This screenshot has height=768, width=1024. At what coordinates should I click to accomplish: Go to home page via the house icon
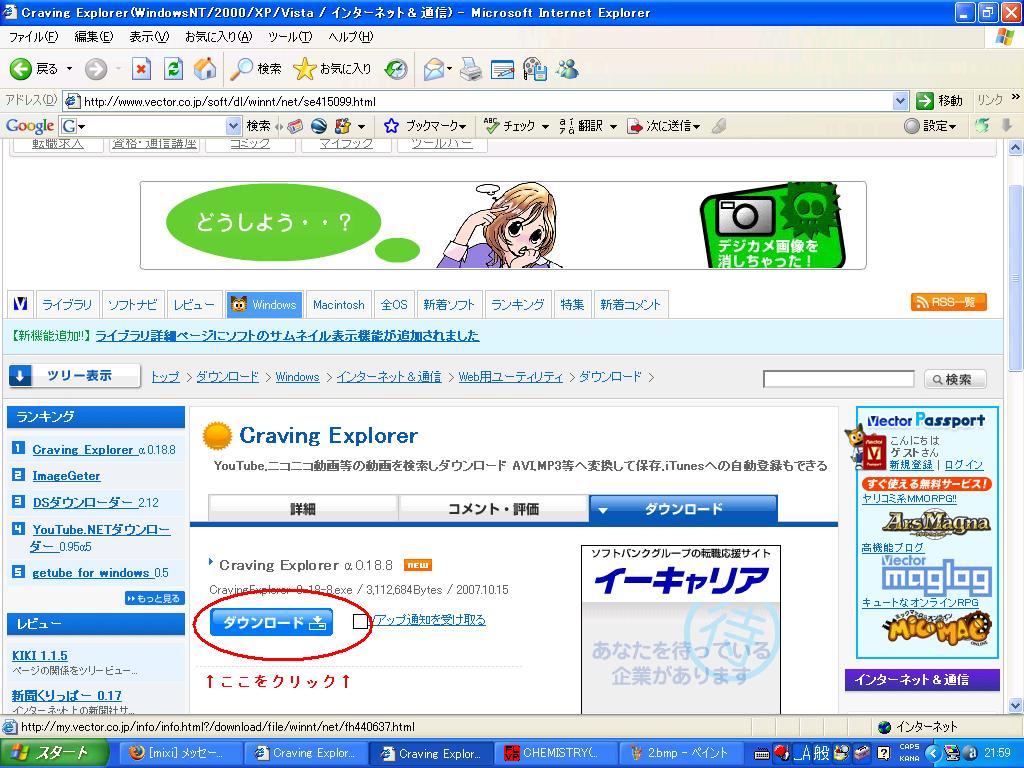pos(205,69)
